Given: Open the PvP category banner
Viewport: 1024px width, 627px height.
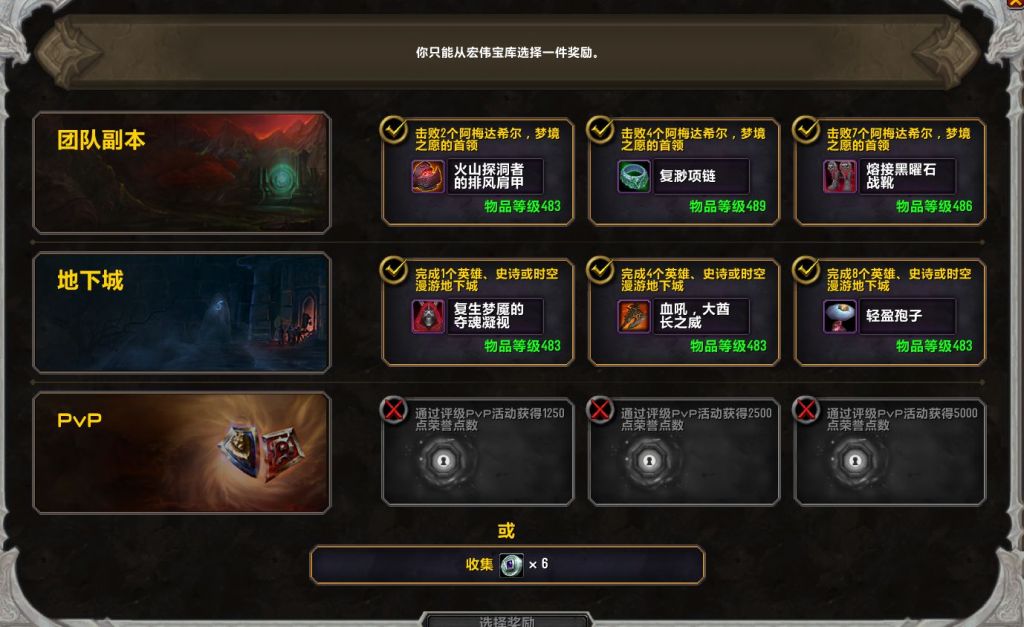Looking at the screenshot, I should pyautogui.click(x=182, y=453).
